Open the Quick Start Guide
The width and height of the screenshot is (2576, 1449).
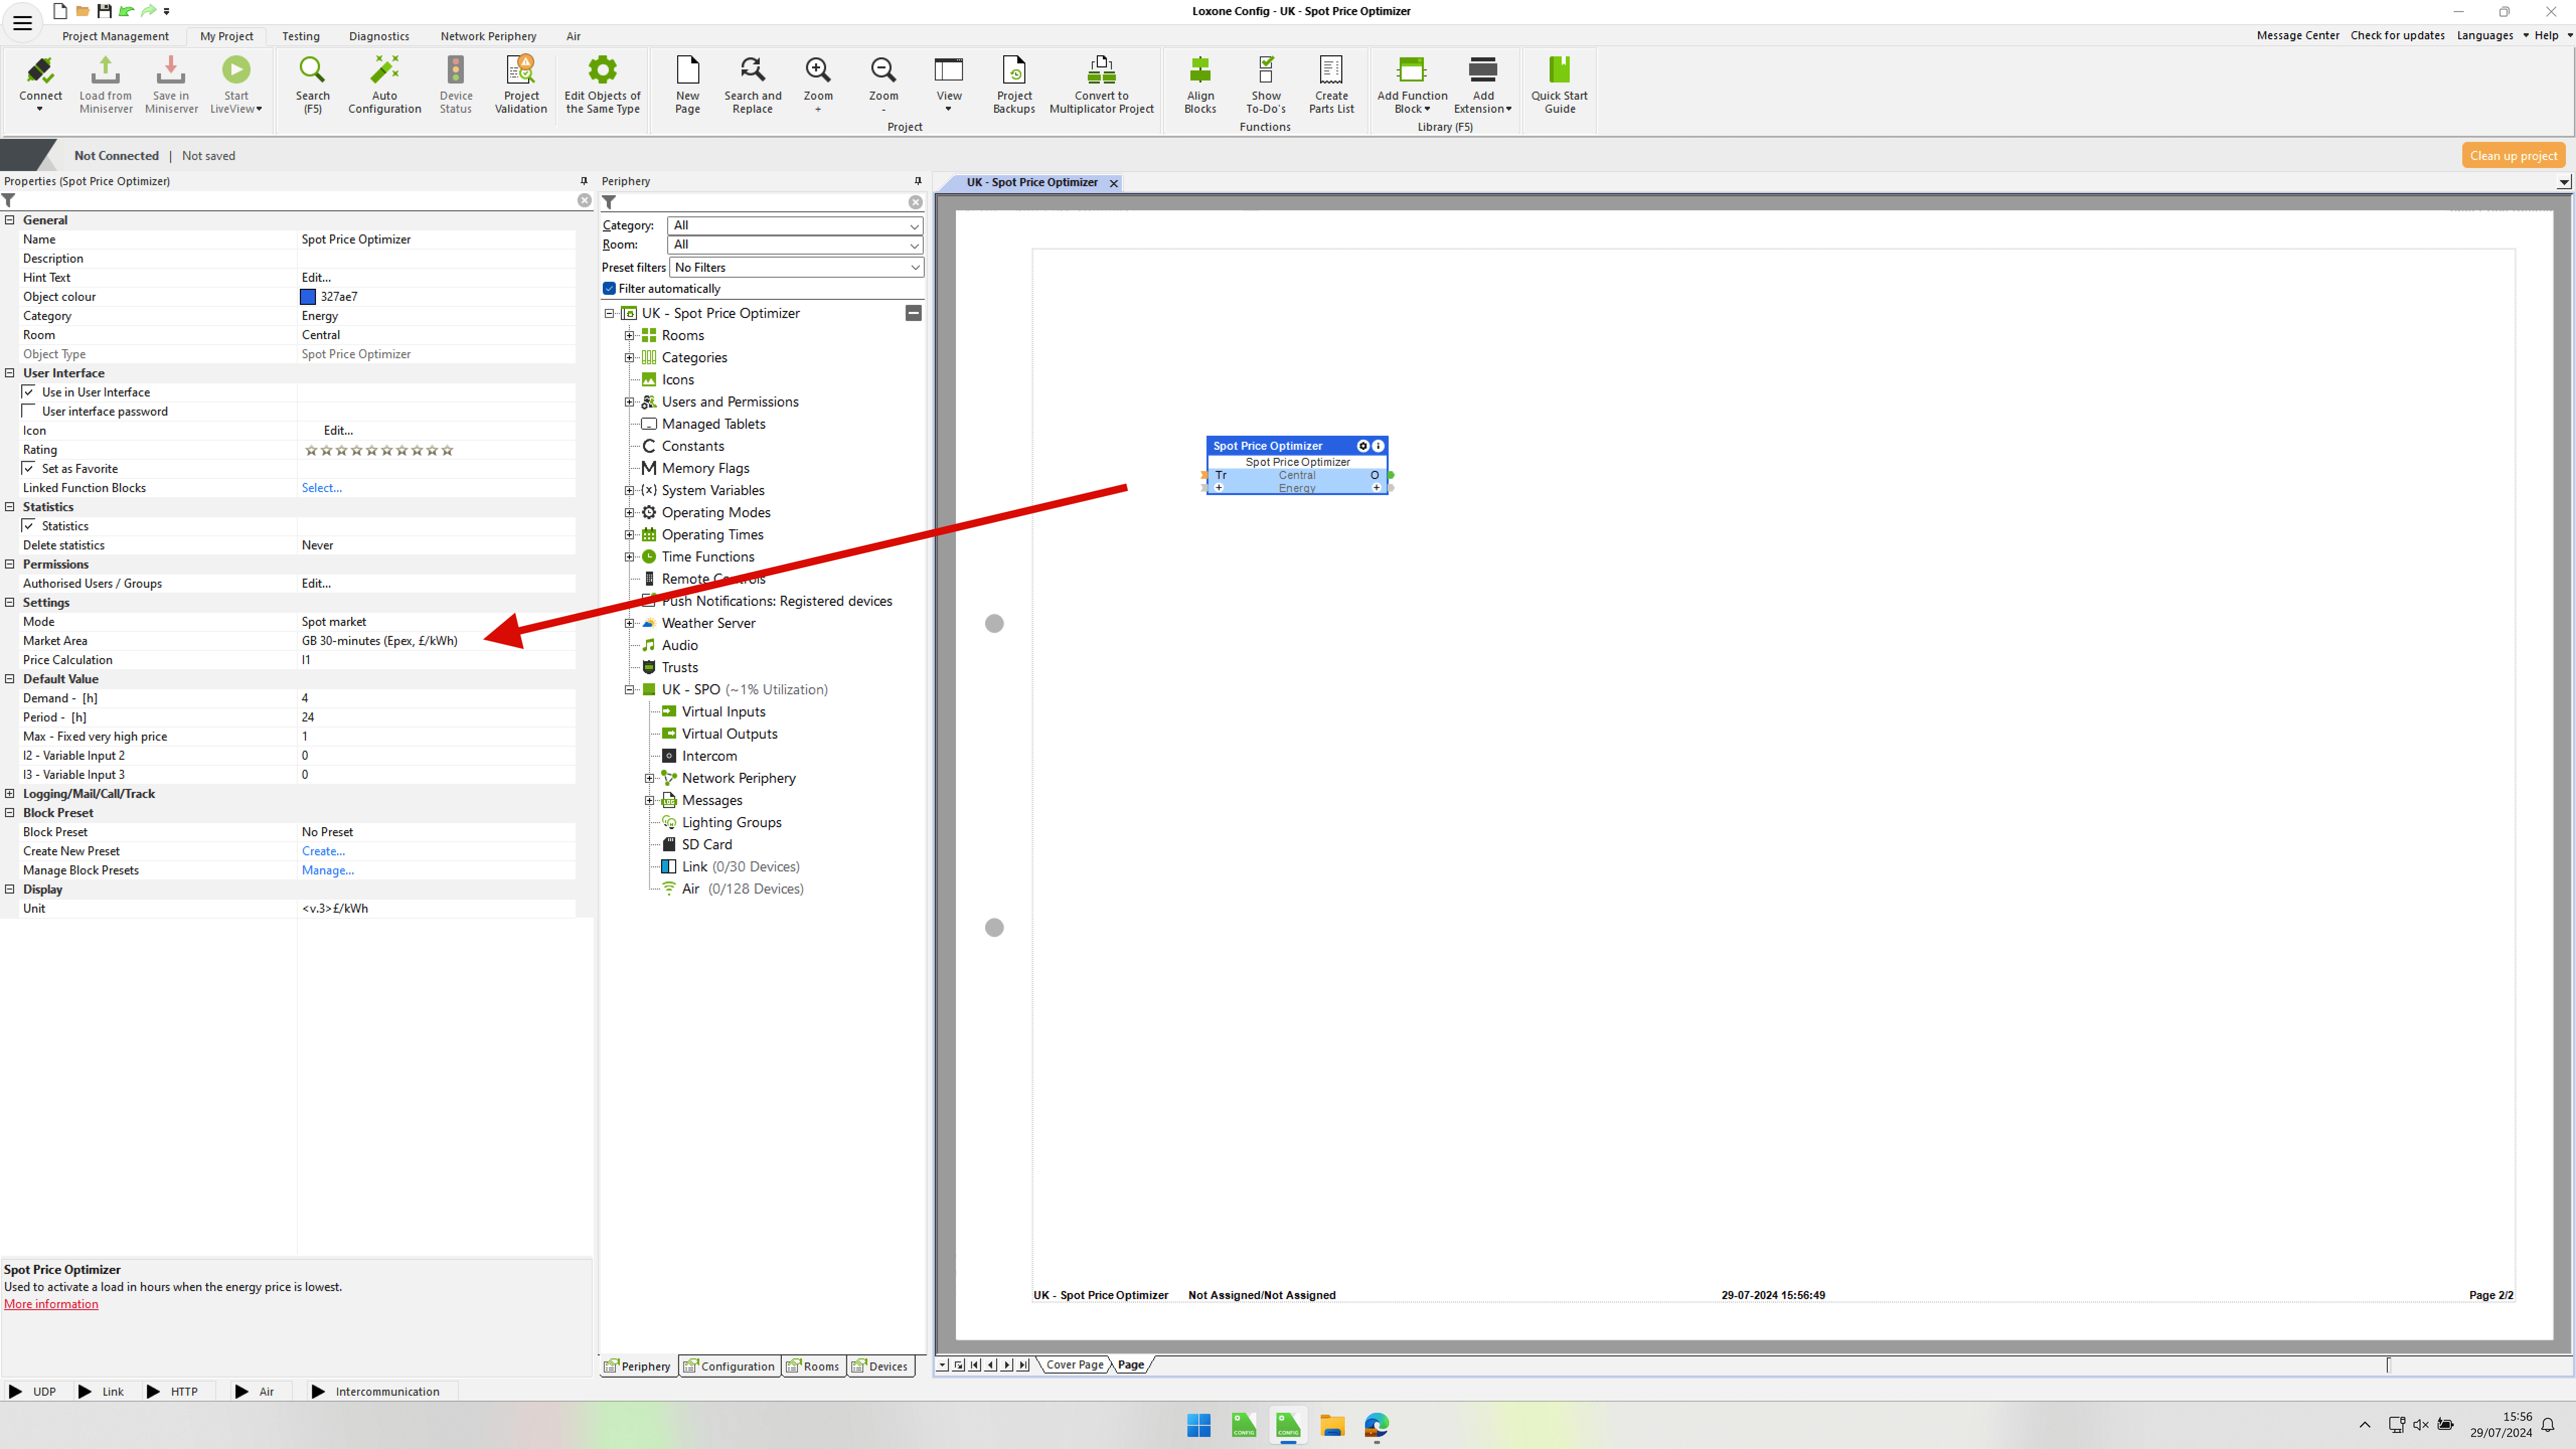[x=1559, y=71]
